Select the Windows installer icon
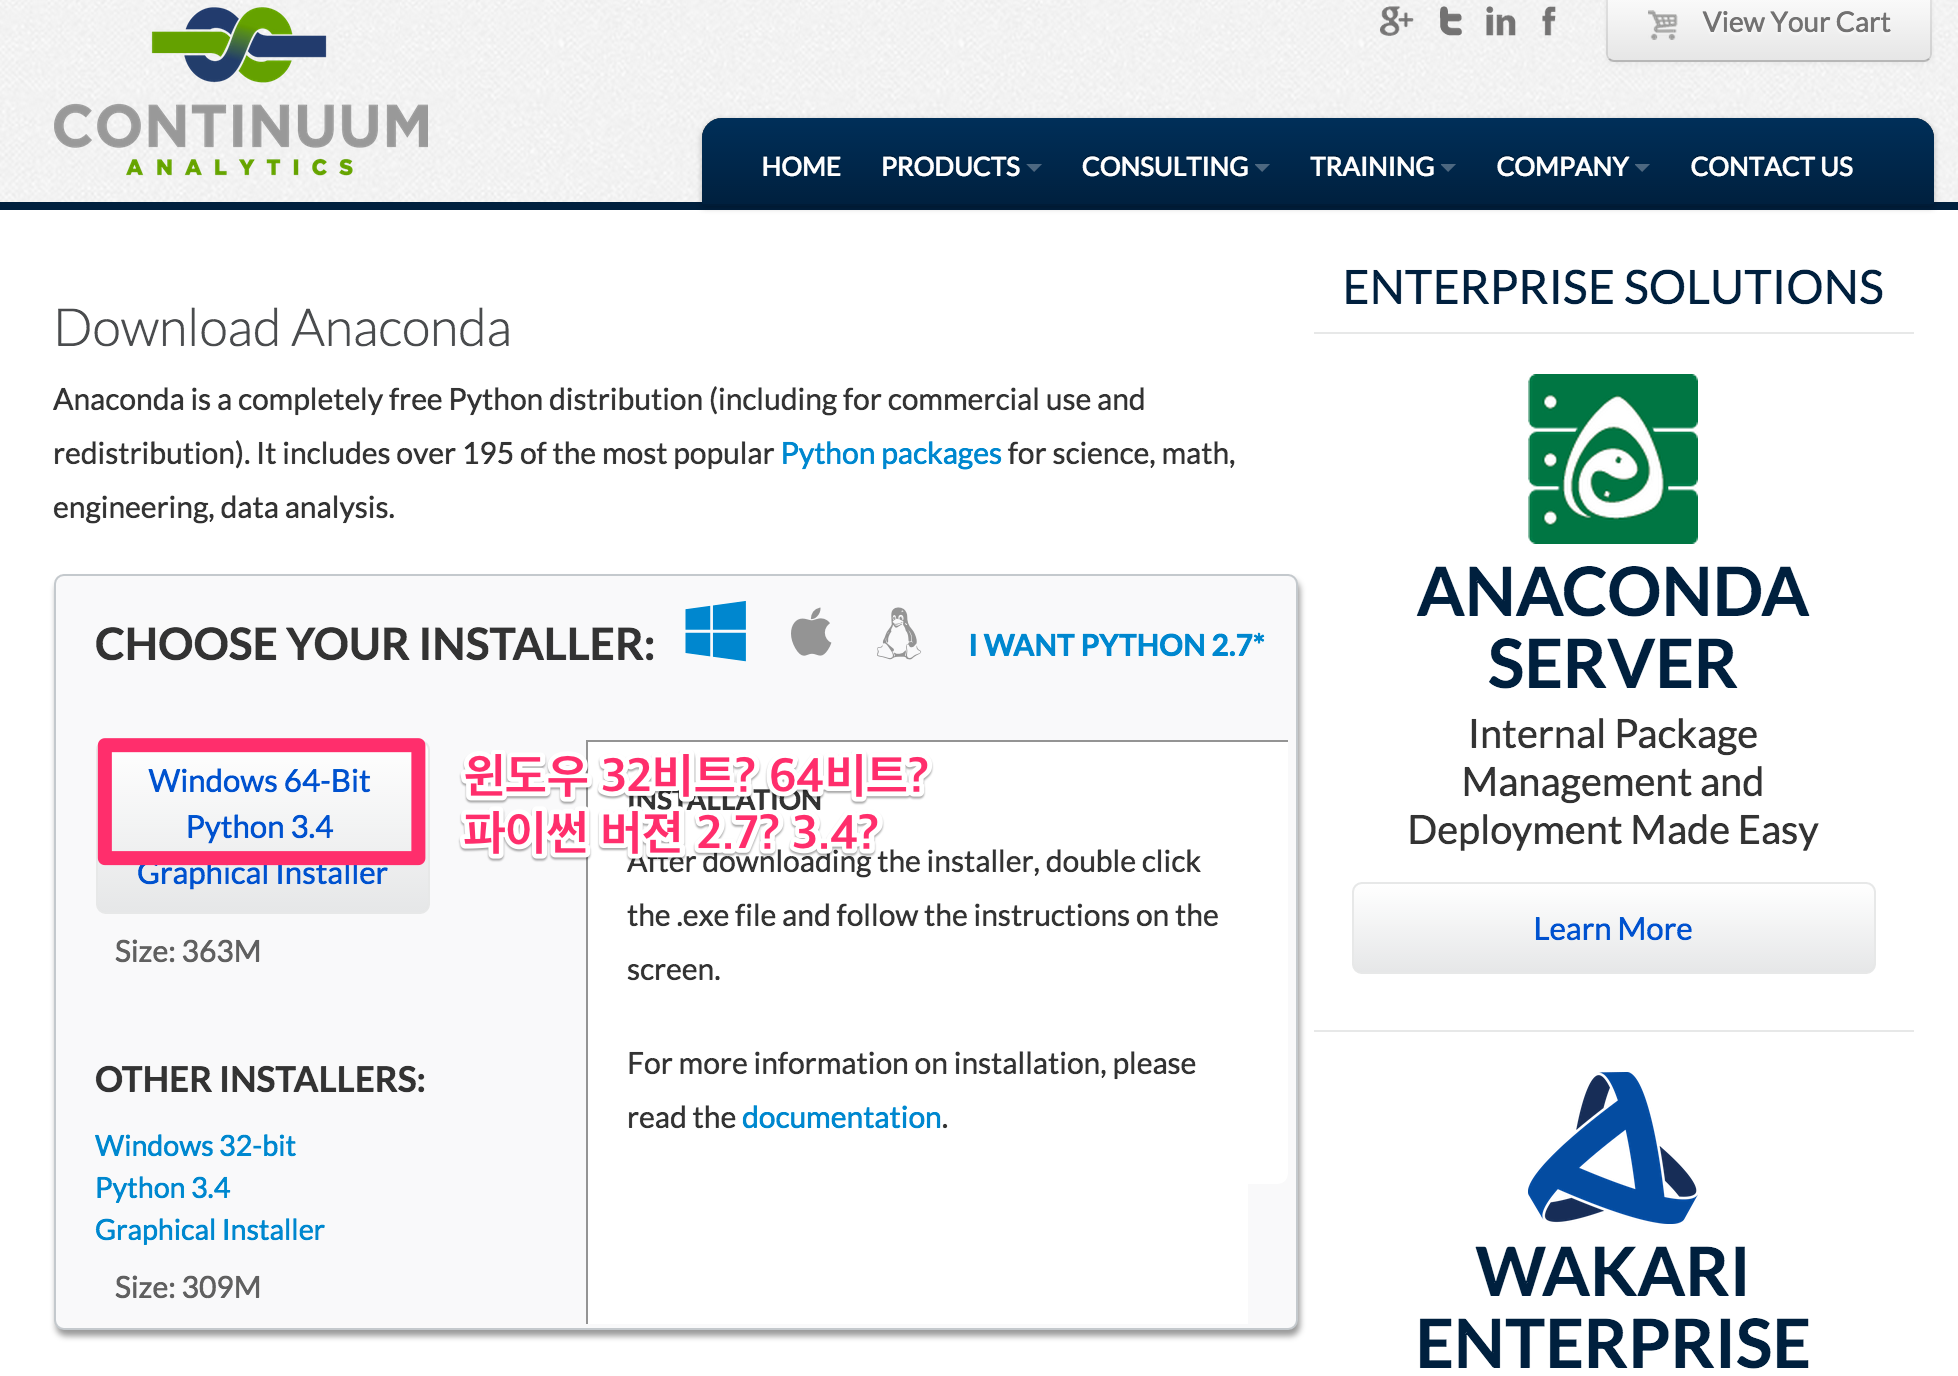The height and width of the screenshot is (1376, 1958). pyautogui.click(x=715, y=631)
